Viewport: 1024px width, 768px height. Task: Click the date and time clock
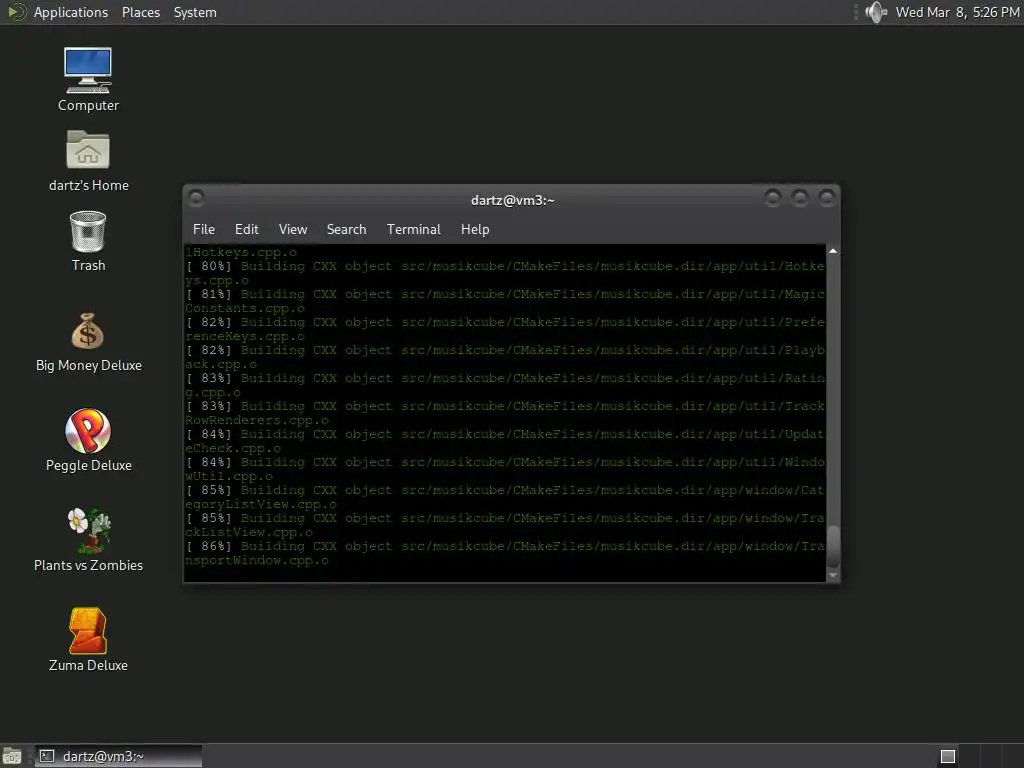pyautogui.click(x=957, y=12)
